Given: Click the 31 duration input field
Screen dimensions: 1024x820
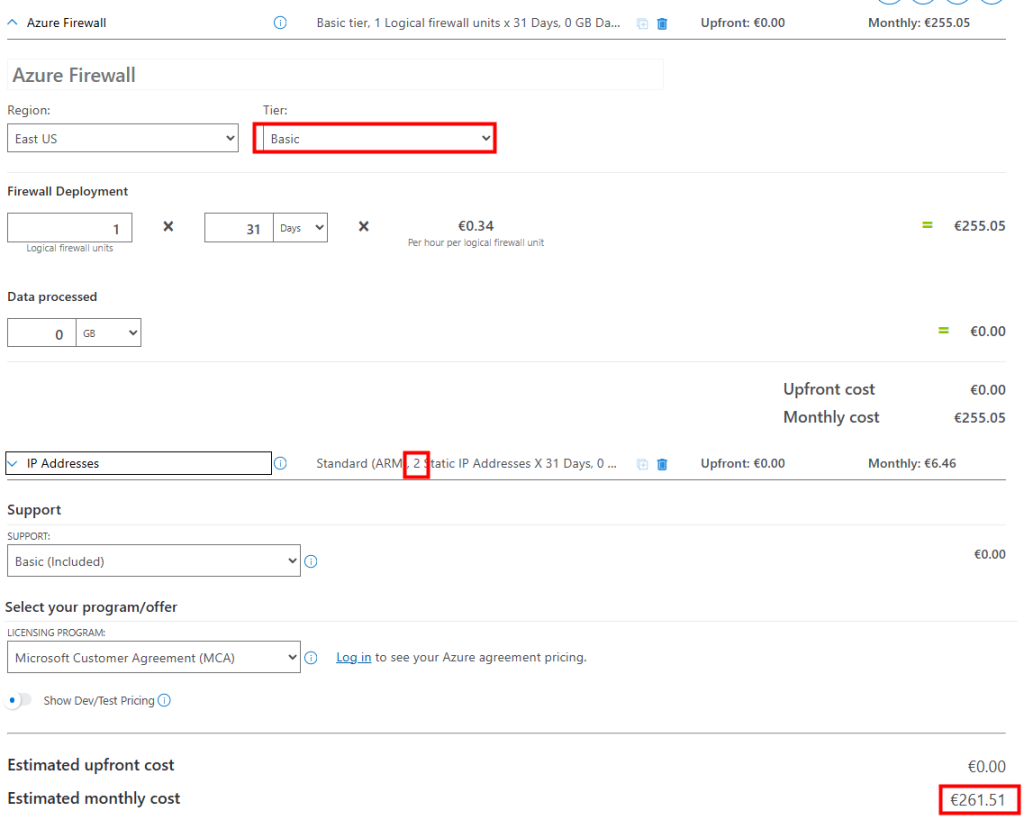Looking at the screenshot, I should [x=238, y=228].
